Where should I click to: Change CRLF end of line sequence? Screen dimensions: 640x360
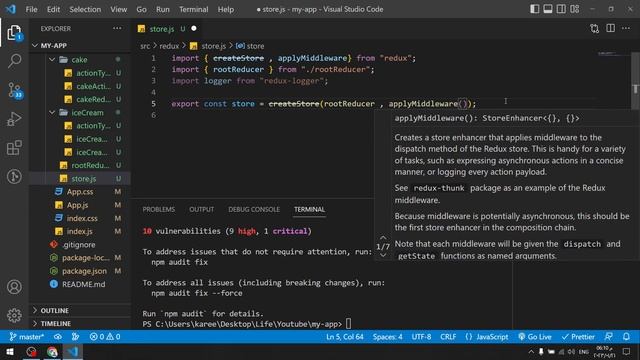click(x=448, y=337)
